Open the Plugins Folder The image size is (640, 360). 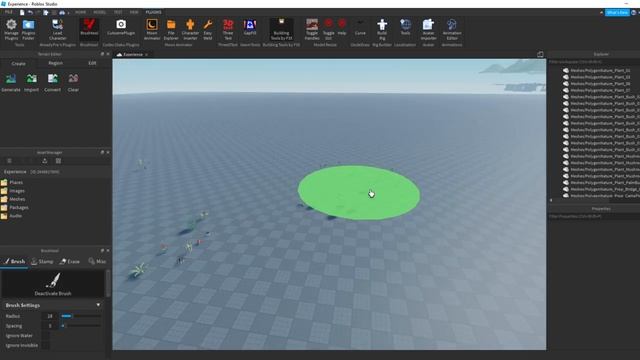28,29
